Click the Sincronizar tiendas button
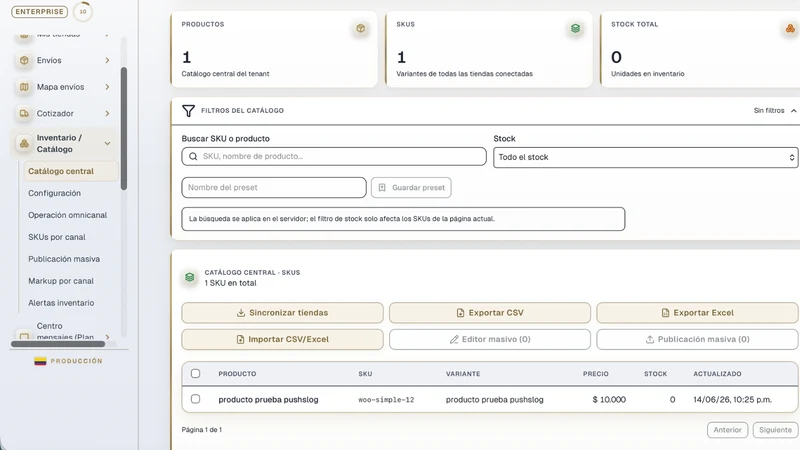800x450 pixels. coord(282,313)
